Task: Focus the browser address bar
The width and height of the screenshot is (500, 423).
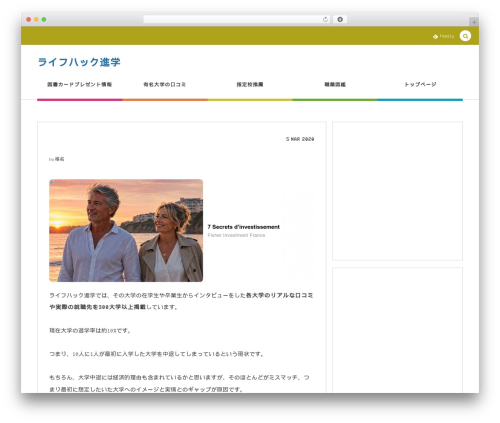Action: point(237,19)
